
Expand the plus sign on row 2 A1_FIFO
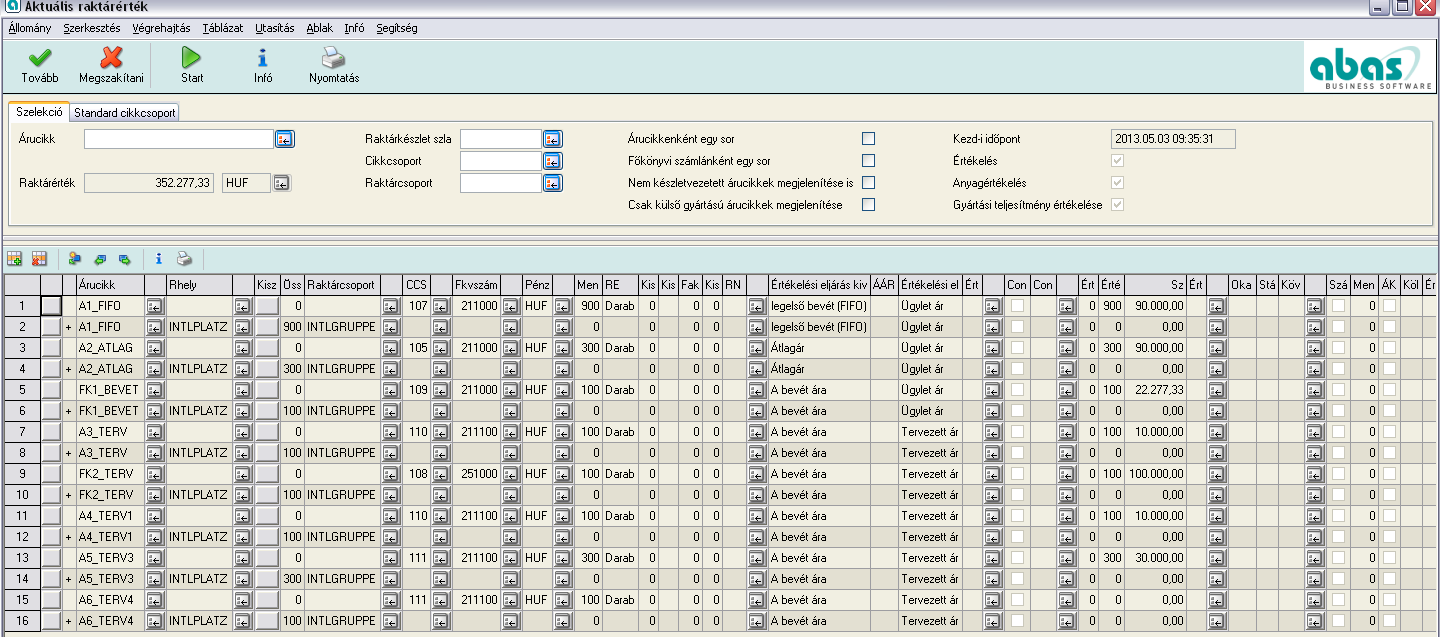(68, 326)
